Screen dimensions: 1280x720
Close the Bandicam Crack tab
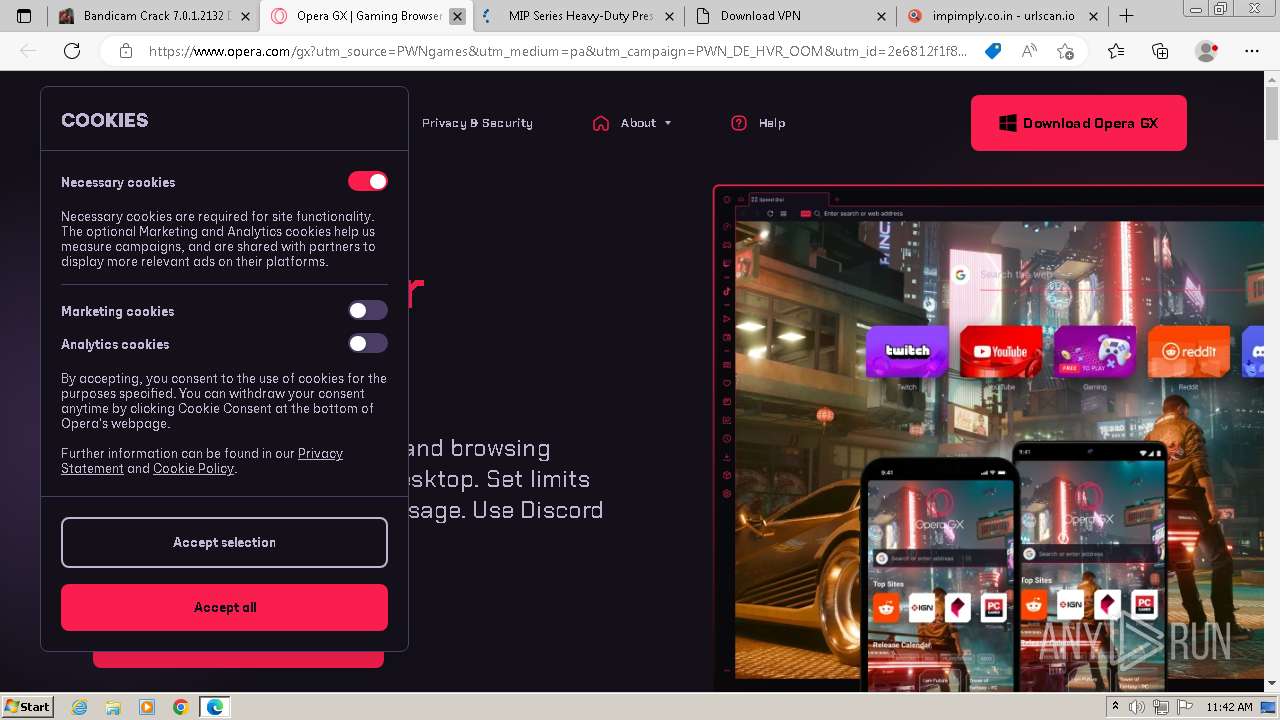246,16
